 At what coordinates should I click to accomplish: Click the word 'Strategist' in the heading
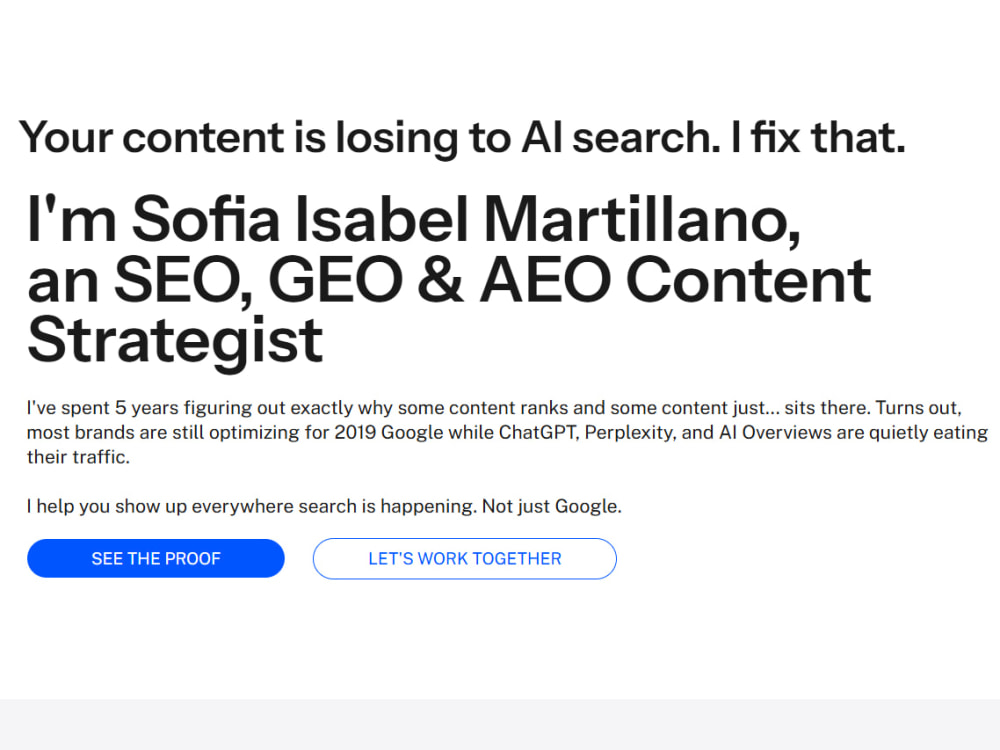pos(175,342)
